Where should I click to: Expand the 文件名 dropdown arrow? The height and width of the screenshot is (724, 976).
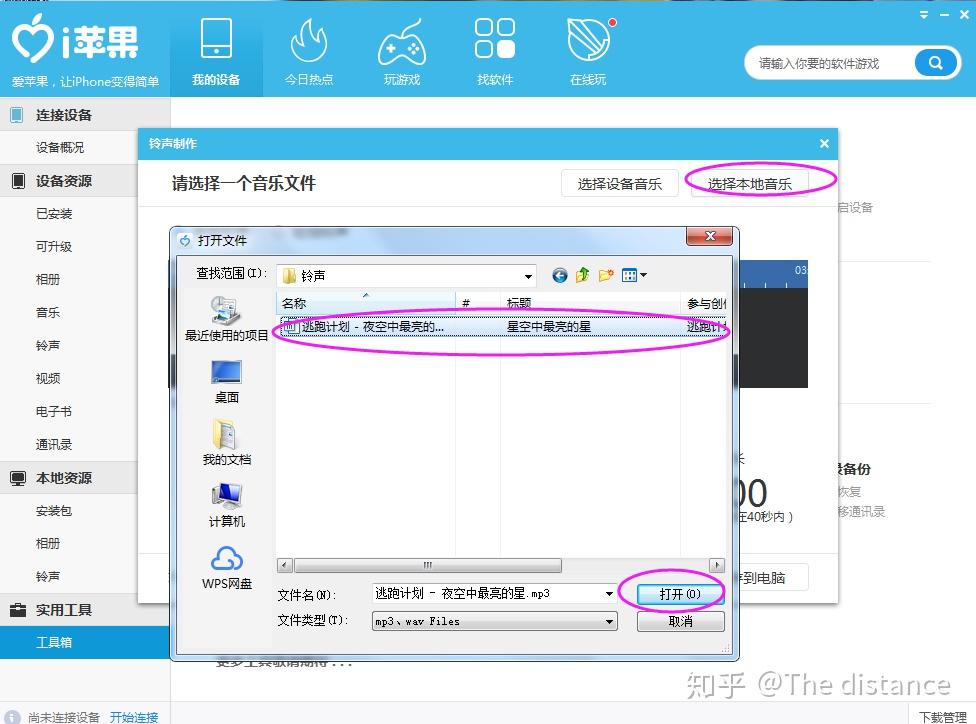[609, 594]
